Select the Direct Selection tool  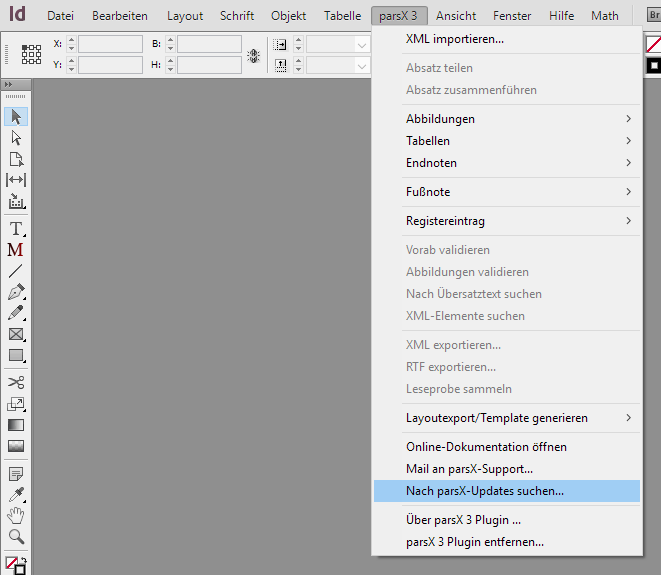point(16,138)
